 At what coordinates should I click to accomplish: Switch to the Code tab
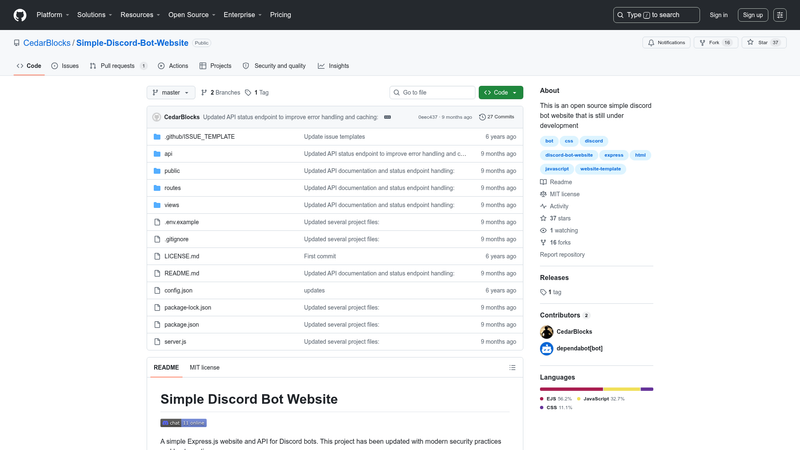[29, 66]
